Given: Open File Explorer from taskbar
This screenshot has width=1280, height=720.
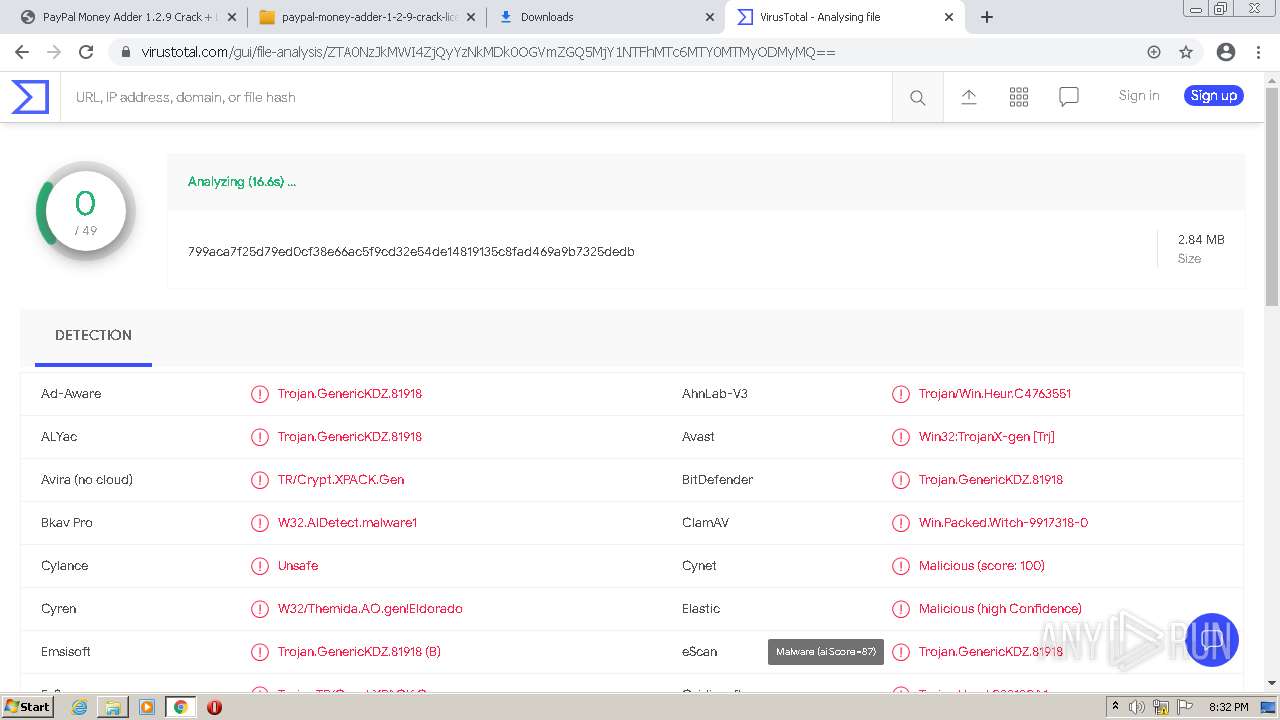Looking at the screenshot, I should (x=113, y=706).
